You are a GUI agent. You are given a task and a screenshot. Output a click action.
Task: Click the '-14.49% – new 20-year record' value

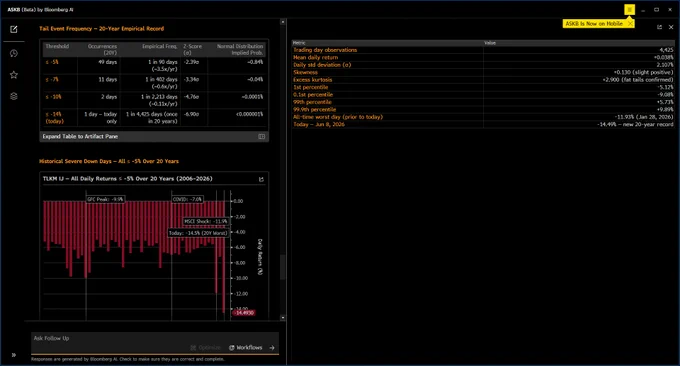pyautogui.click(x=635, y=124)
